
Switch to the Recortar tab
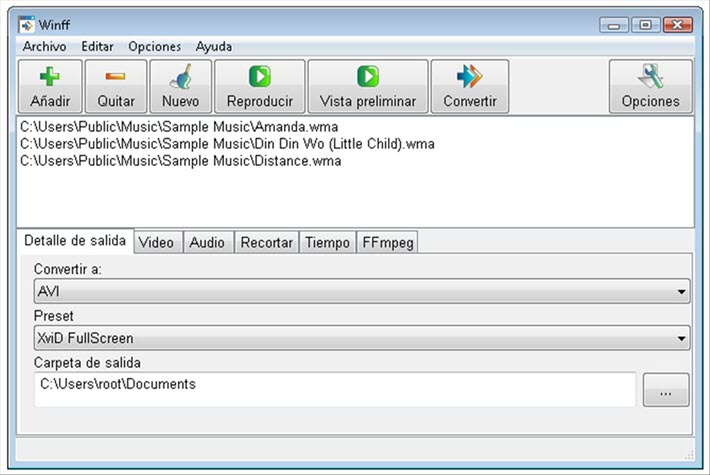point(266,242)
